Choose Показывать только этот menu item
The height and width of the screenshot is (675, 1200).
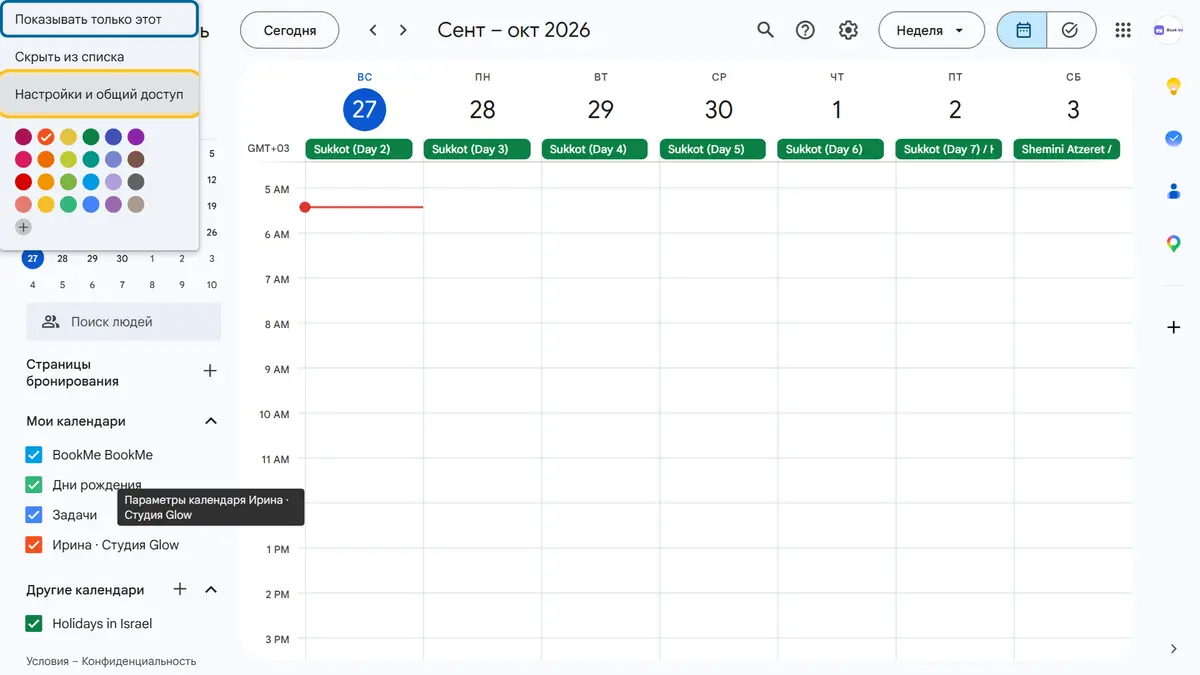coord(99,19)
